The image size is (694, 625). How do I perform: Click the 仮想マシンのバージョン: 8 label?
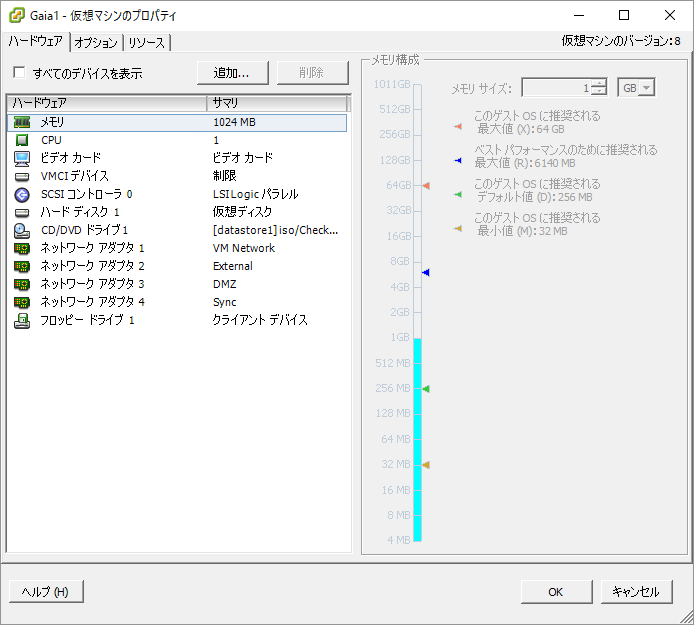click(x=621, y=41)
